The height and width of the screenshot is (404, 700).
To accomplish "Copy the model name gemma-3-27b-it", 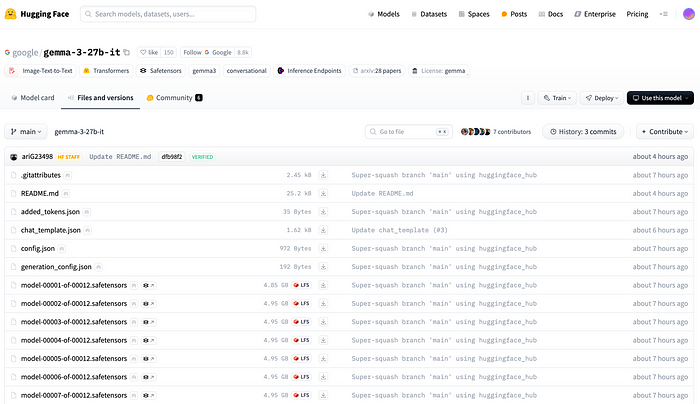I will click(127, 53).
